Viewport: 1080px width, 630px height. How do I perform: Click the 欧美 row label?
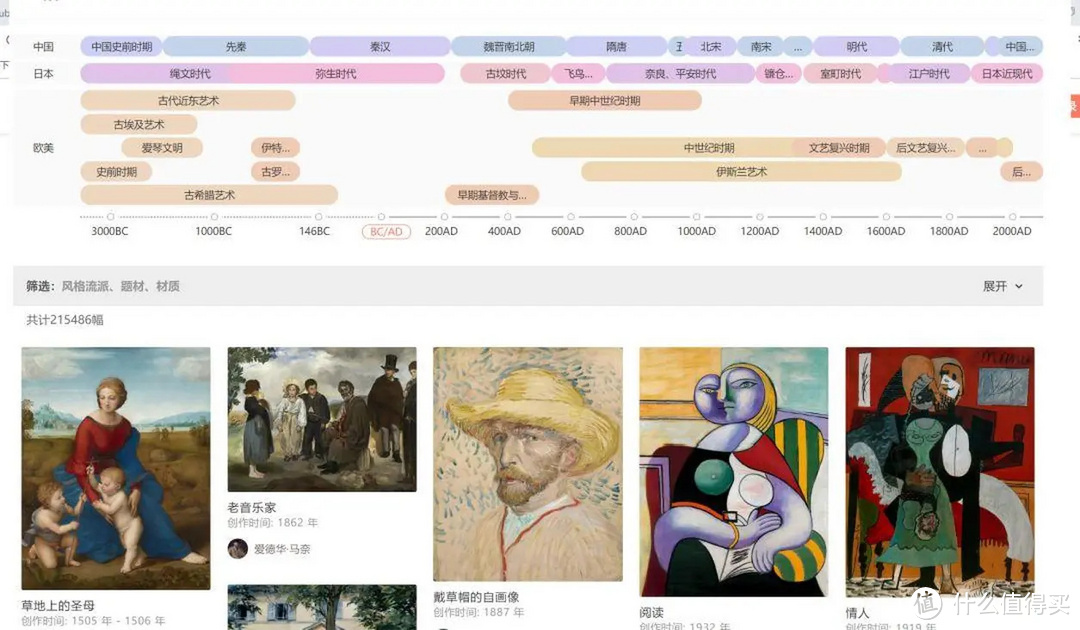tap(43, 148)
